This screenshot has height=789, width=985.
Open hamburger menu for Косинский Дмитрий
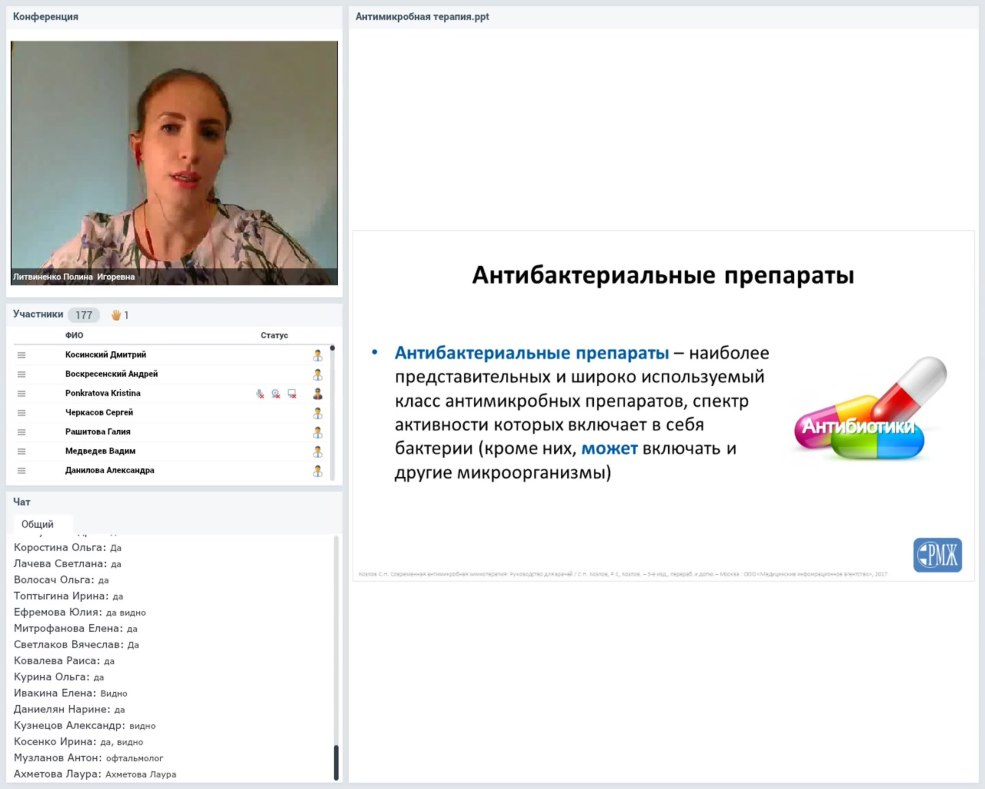(21, 355)
